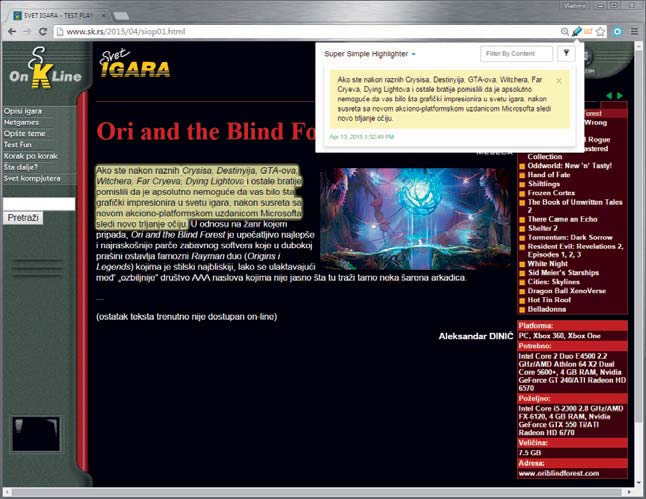Click the highlighted paragraph in the article
The width and height of the screenshot is (646, 499).
(199, 197)
